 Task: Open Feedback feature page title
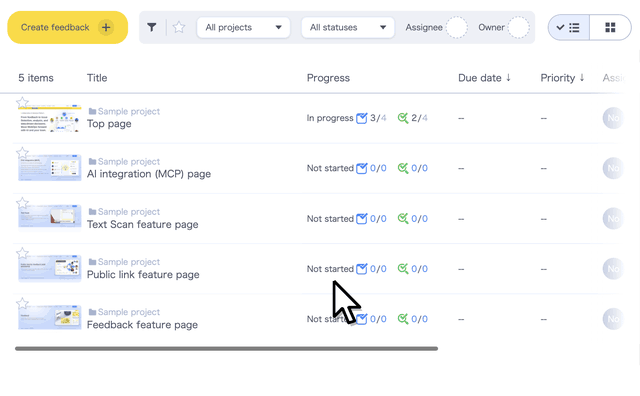pyautogui.click(x=142, y=325)
